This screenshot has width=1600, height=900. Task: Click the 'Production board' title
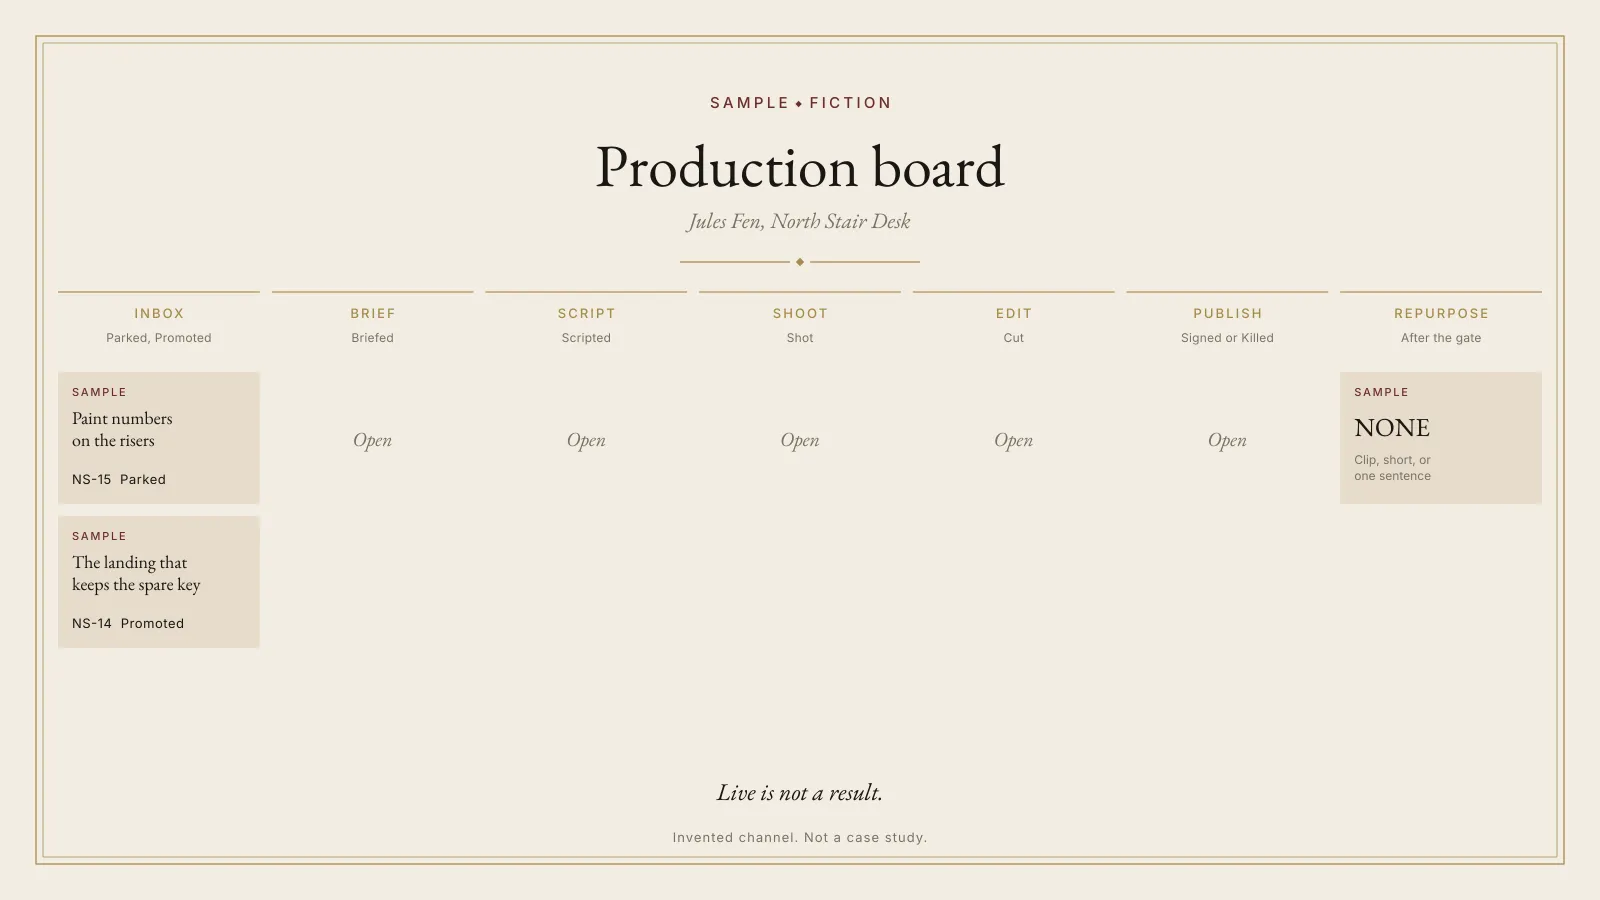click(800, 167)
